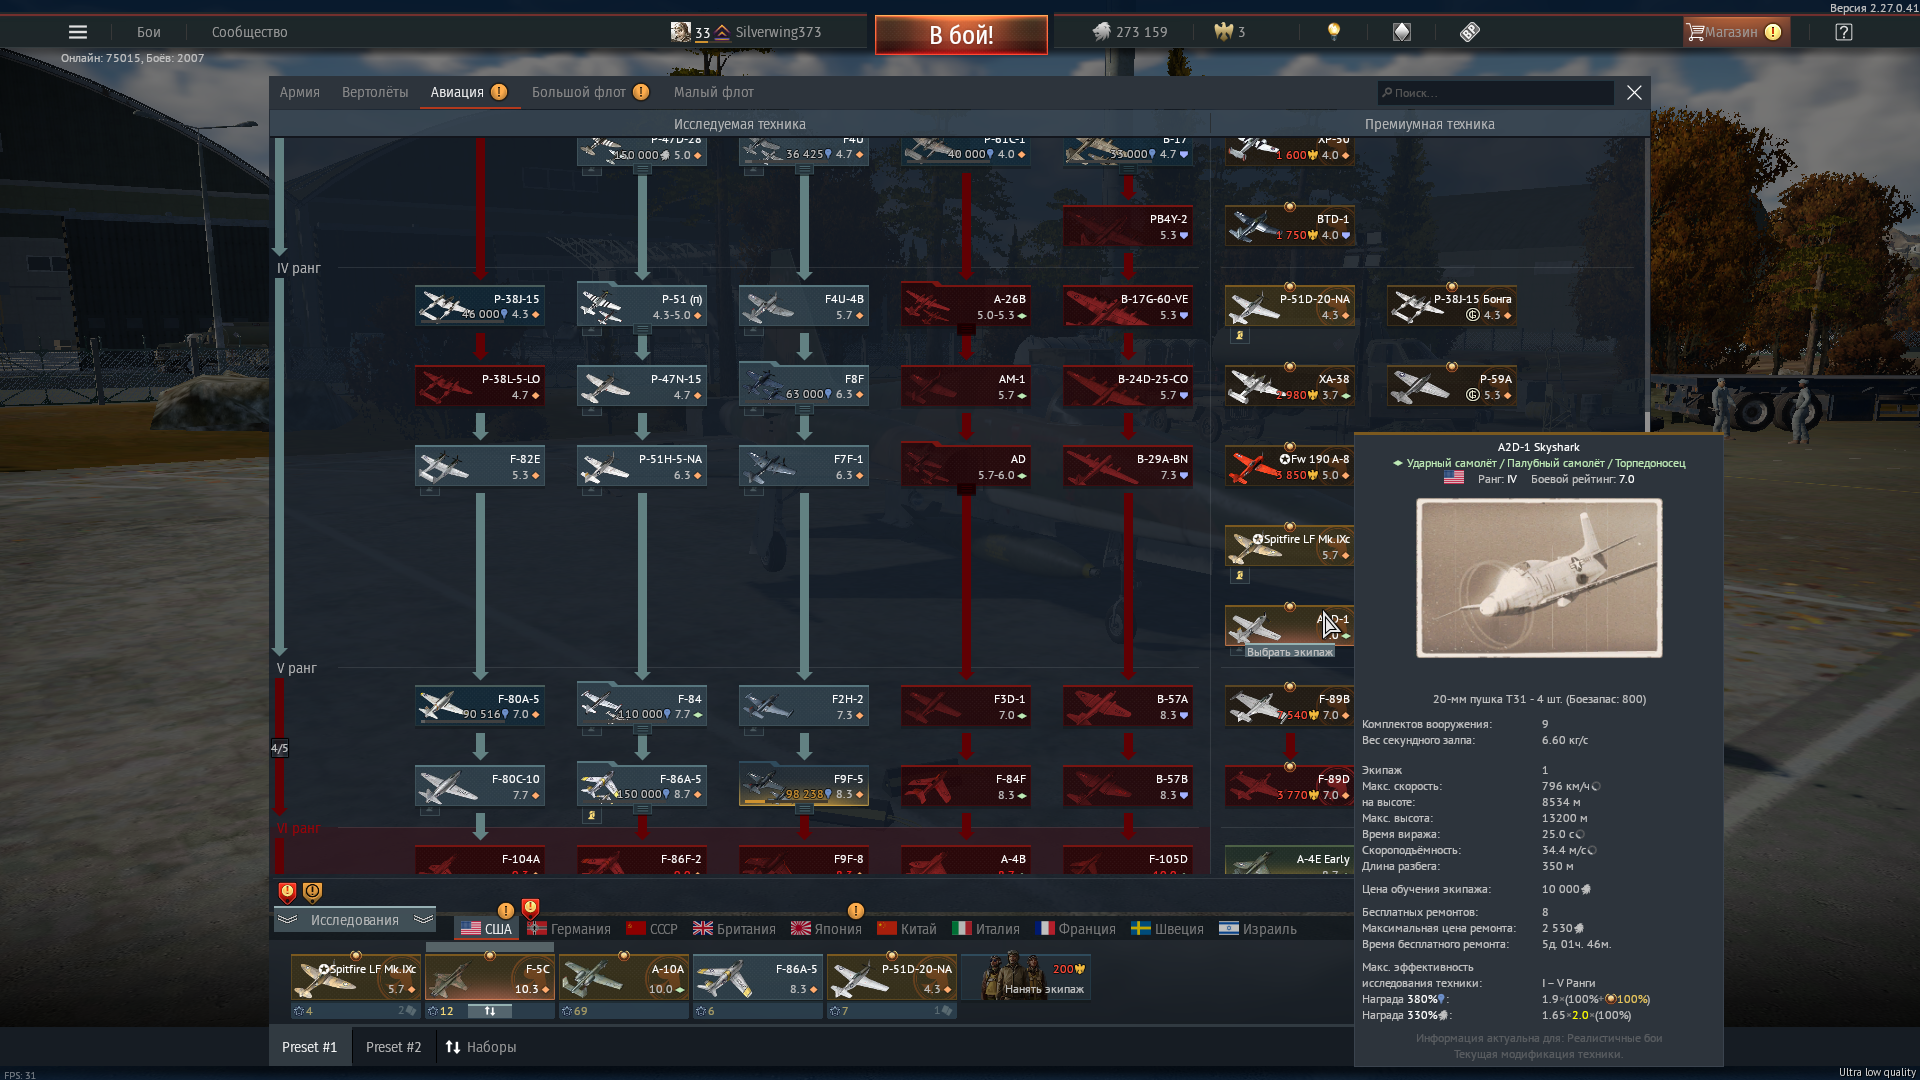Select F-80A-5 jet card
The width and height of the screenshot is (1920, 1080).
coord(480,706)
